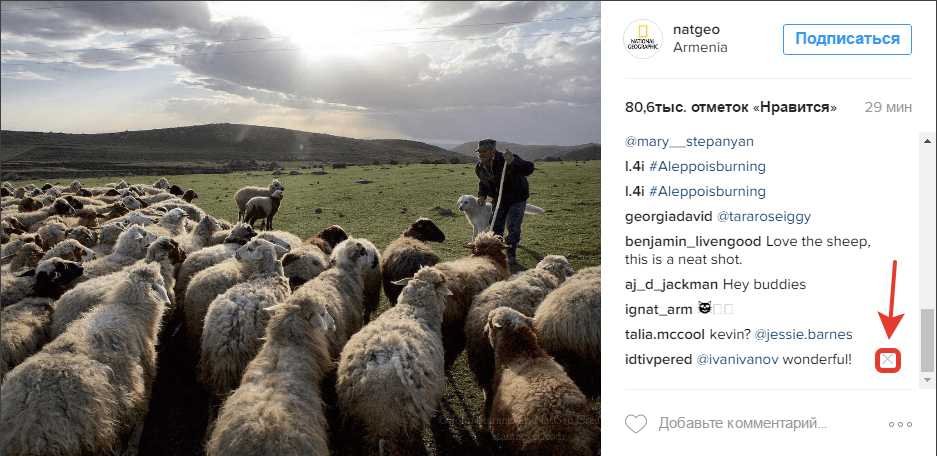Image resolution: width=937 pixels, height=456 pixels.
Task: Click the Добавьте комментарий input field
Action: click(743, 424)
